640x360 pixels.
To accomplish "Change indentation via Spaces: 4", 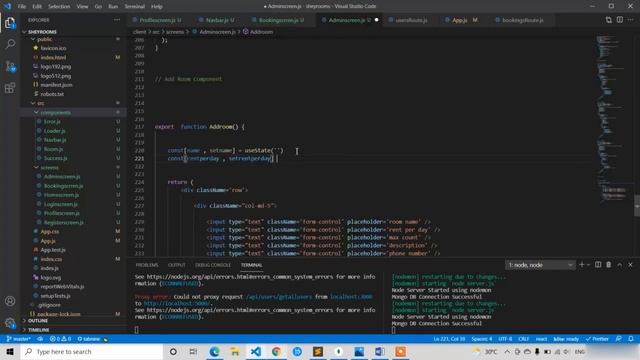I will [x=482, y=339].
